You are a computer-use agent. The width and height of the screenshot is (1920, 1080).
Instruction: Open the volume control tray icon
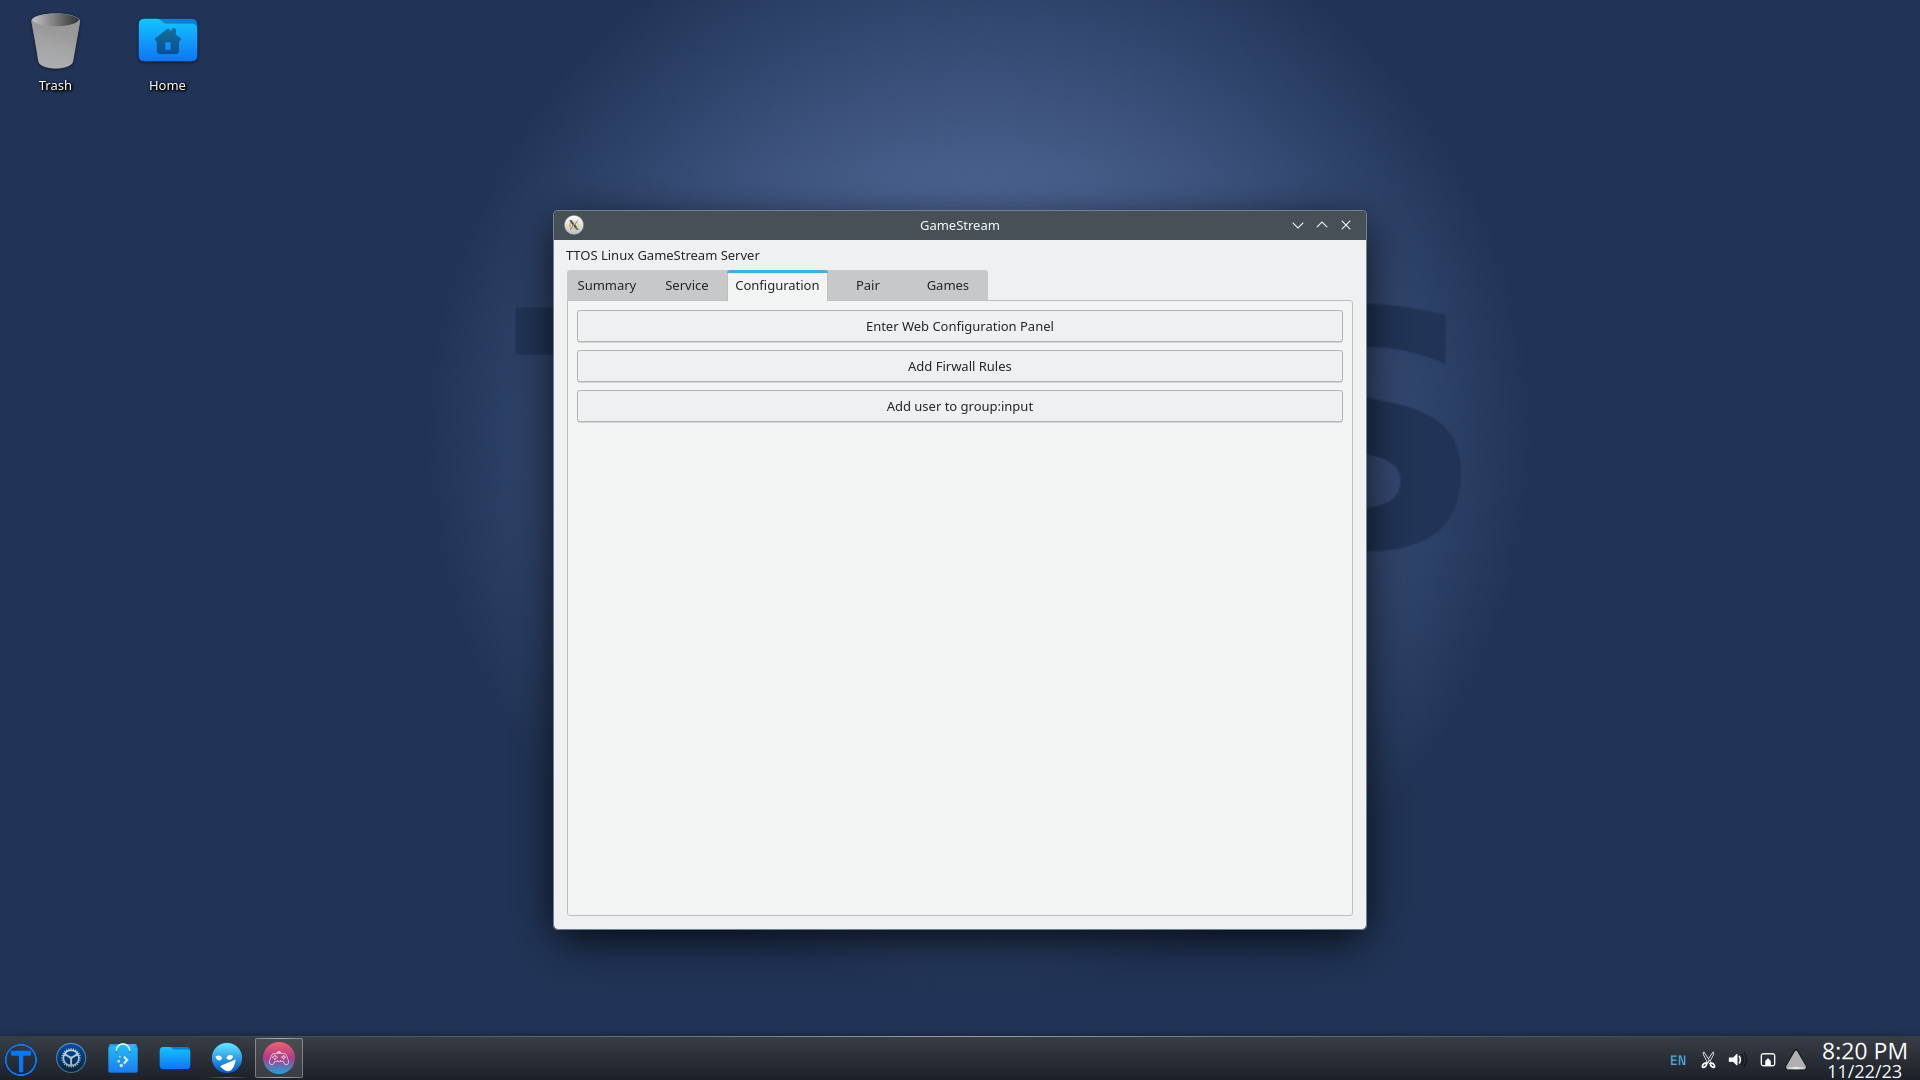(x=1736, y=1060)
